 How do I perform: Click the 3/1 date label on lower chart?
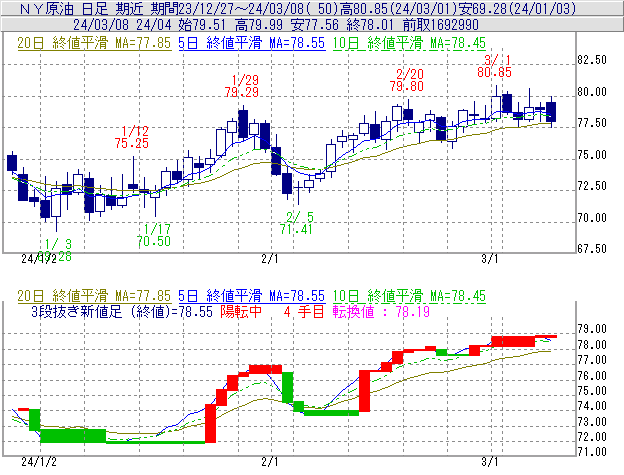490,462
